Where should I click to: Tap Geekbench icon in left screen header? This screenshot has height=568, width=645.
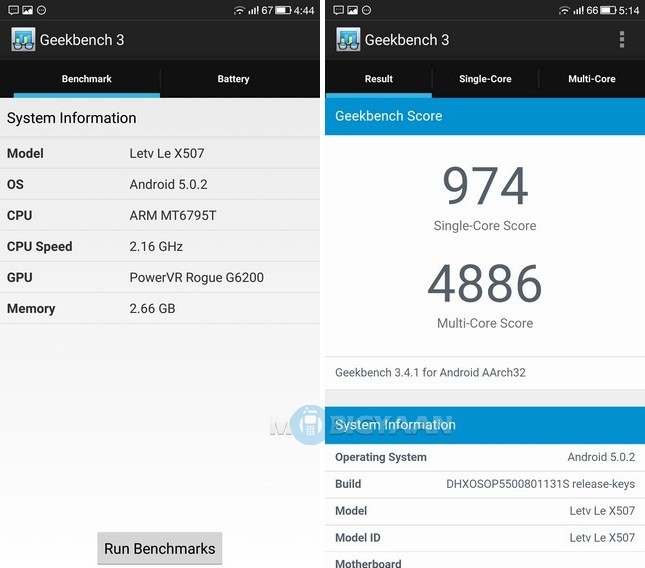click(23, 39)
